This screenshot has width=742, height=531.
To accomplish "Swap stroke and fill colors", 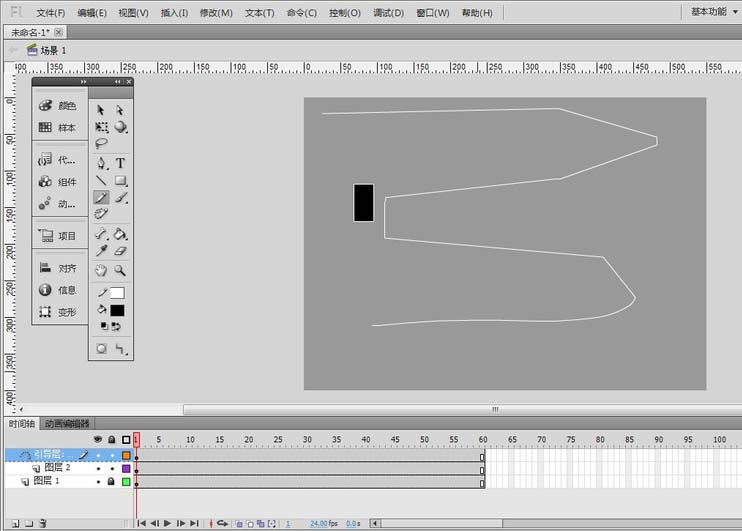I will pyautogui.click(x=116, y=326).
